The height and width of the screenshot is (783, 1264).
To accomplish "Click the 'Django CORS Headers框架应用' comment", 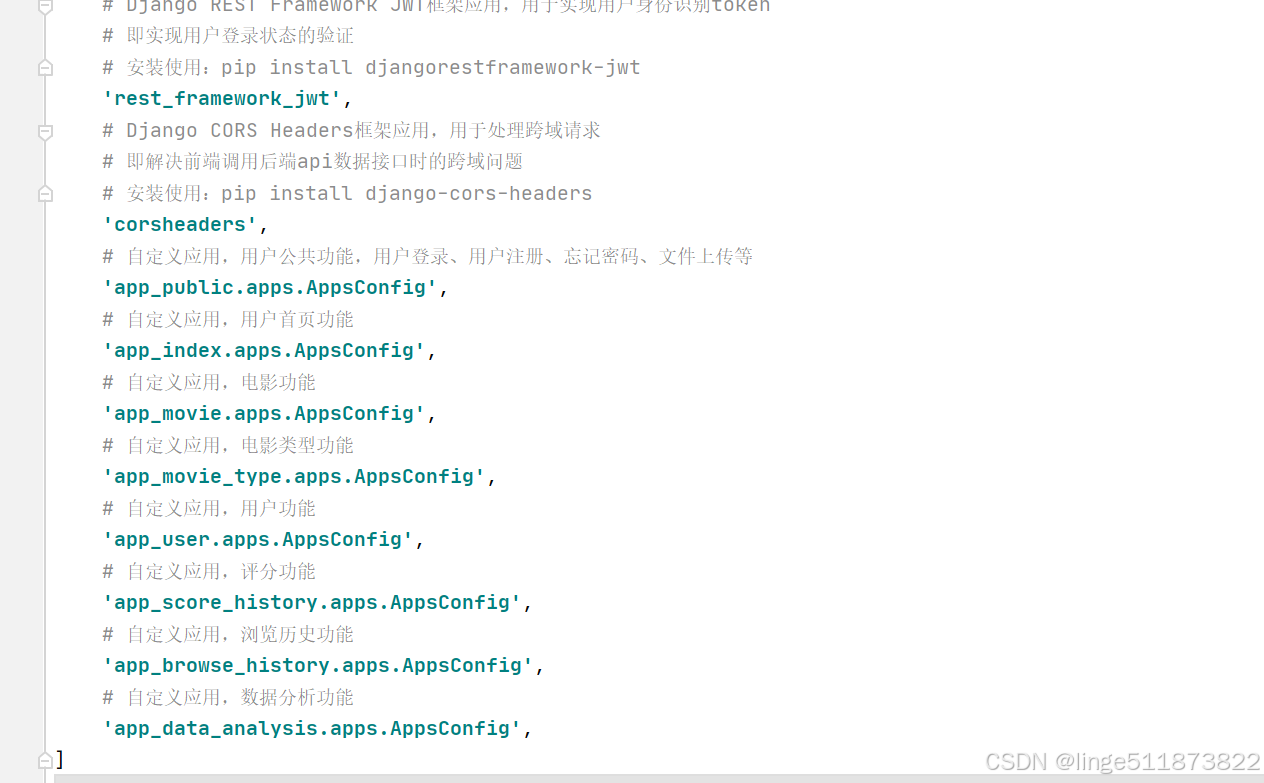I will [x=351, y=131].
